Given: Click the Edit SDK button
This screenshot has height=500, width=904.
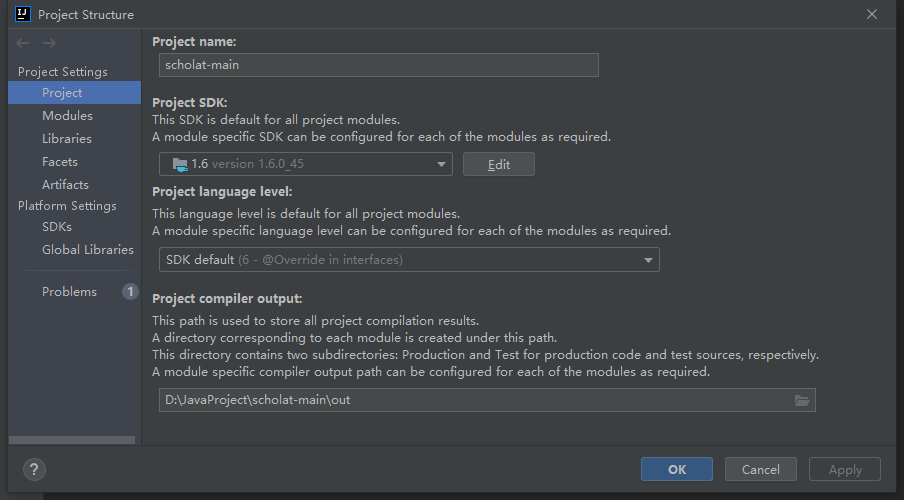Looking at the screenshot, I should pyautogui.click(x=499, y=164).
